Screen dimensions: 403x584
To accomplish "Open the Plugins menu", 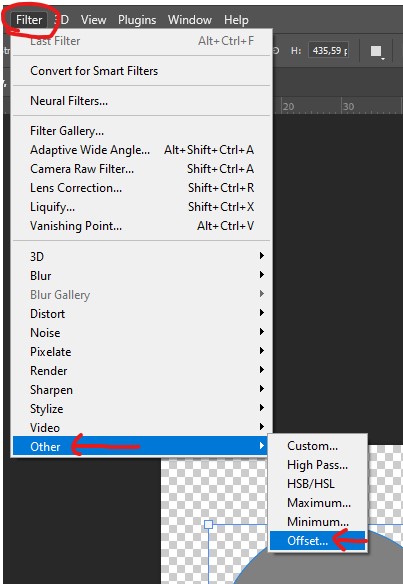I will point(137,20).
